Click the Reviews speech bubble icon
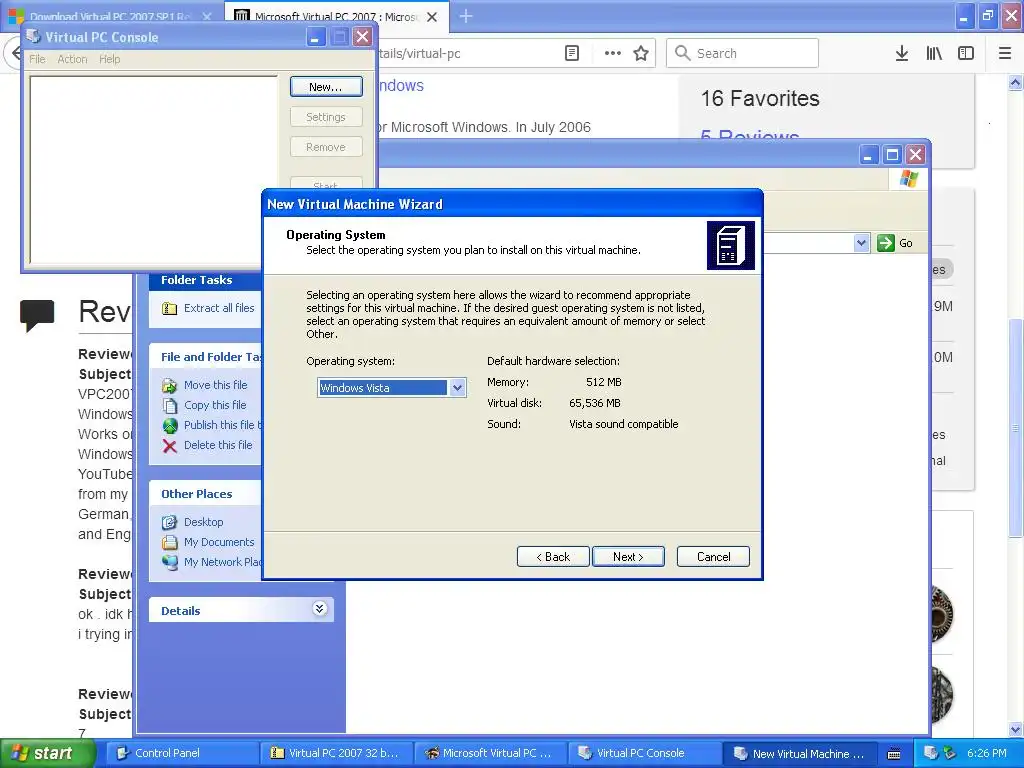Viewport: 1024px width, 768px height. point(37,315)
